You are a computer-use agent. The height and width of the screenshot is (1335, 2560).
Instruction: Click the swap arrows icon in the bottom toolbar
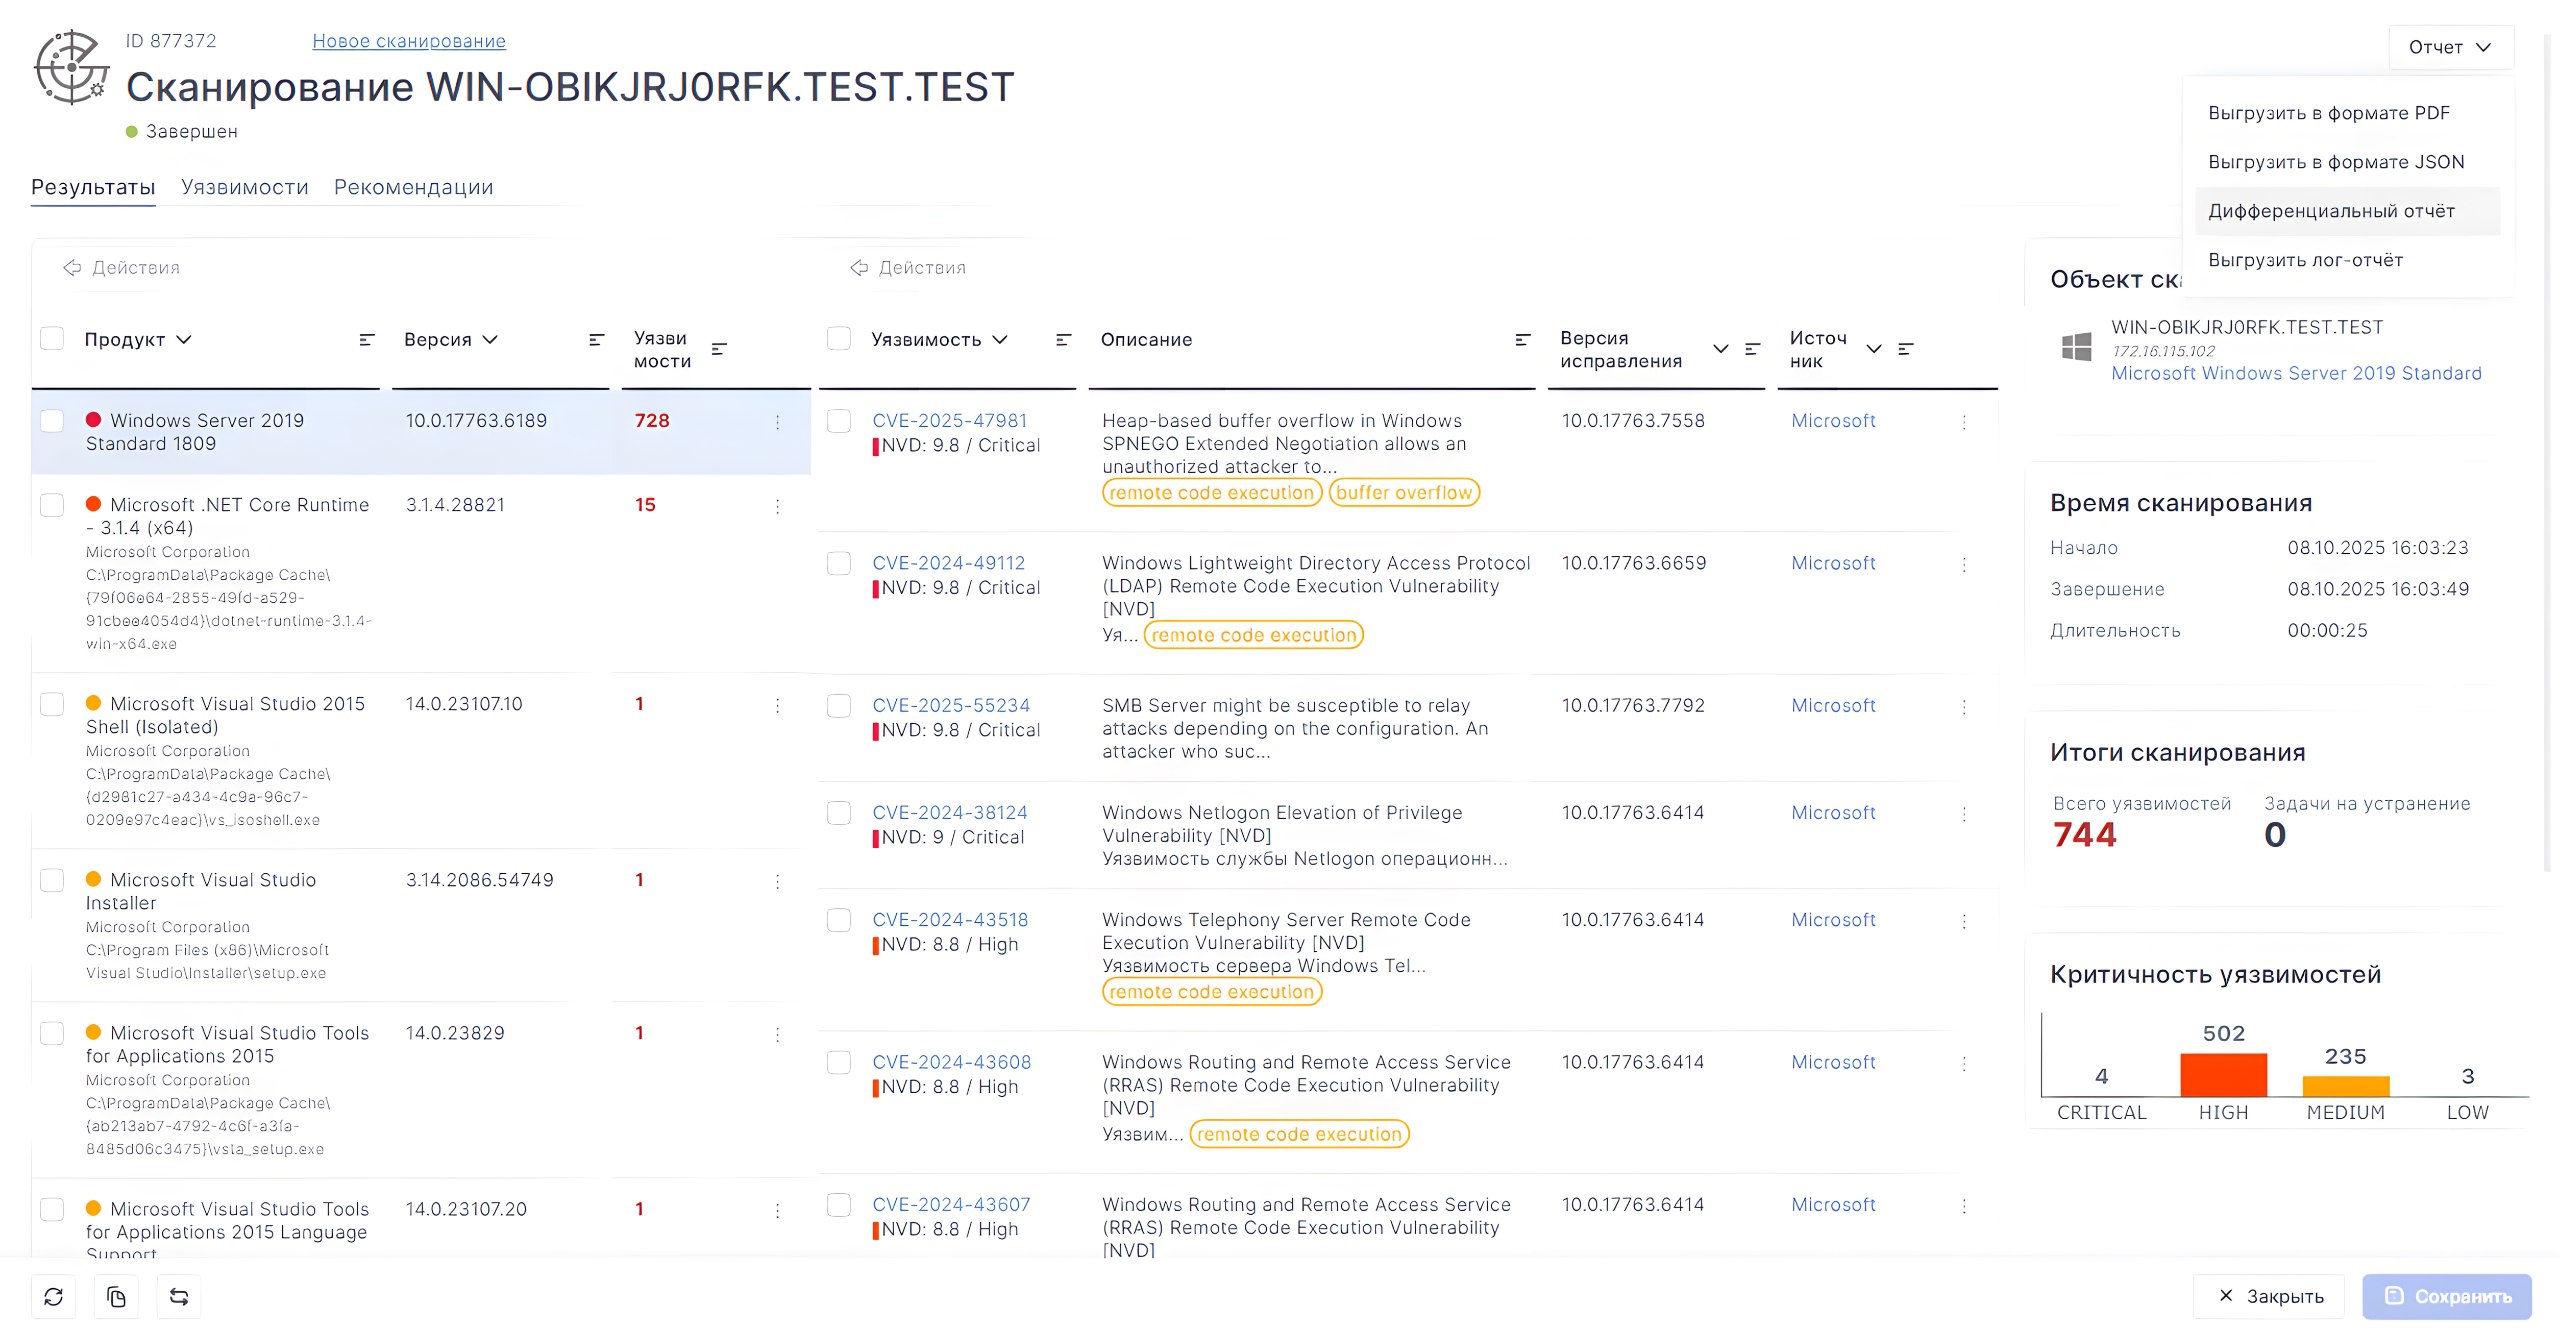click(179, 1297)
